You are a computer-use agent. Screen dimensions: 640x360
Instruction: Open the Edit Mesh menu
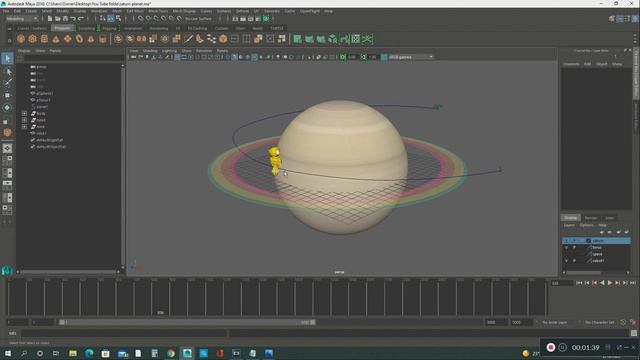click(135, 11)
